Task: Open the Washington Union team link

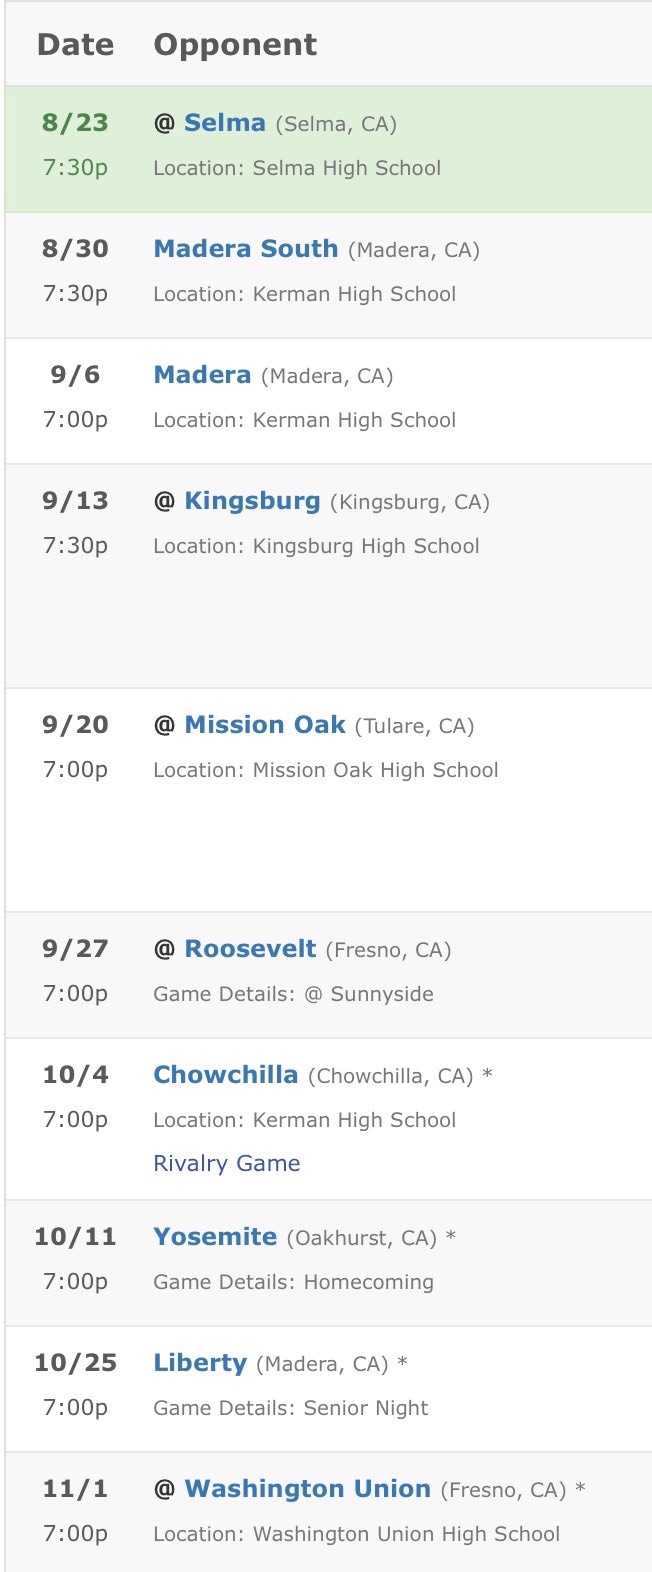Action: click(x=307, y=1489)
